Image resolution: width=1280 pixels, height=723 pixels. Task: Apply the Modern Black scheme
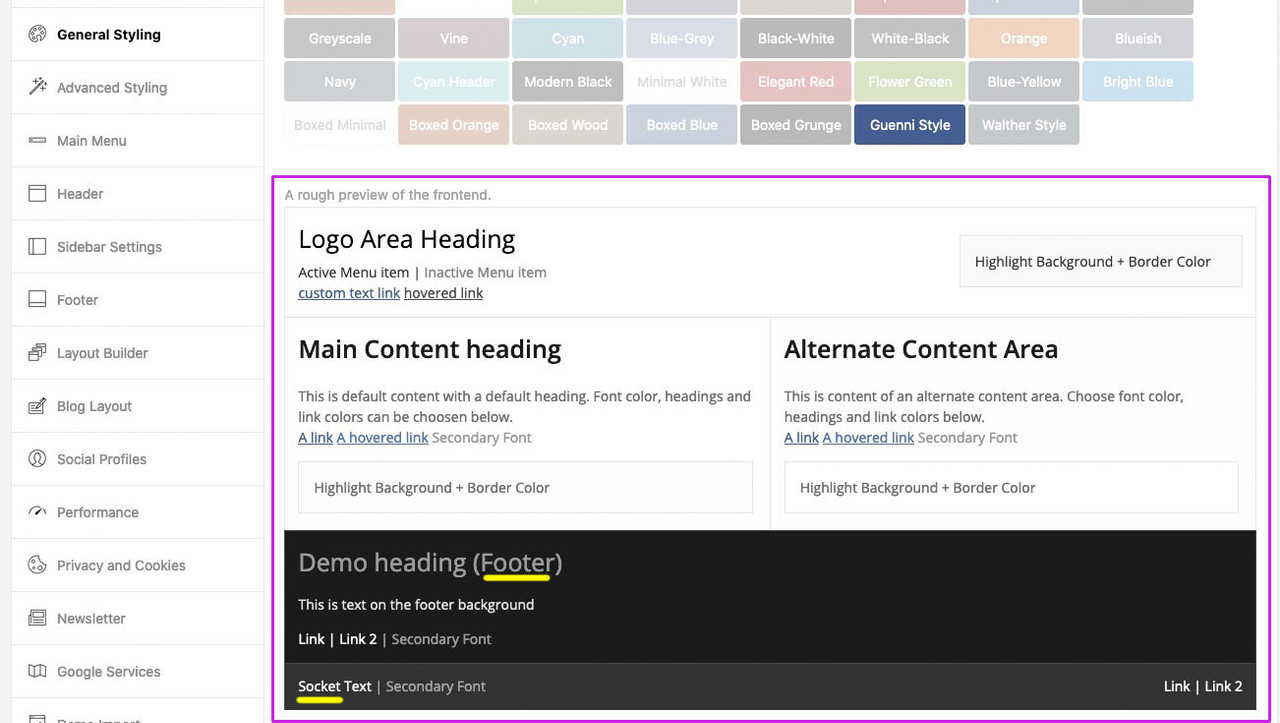pyautogui.click(x=568, y=81)
